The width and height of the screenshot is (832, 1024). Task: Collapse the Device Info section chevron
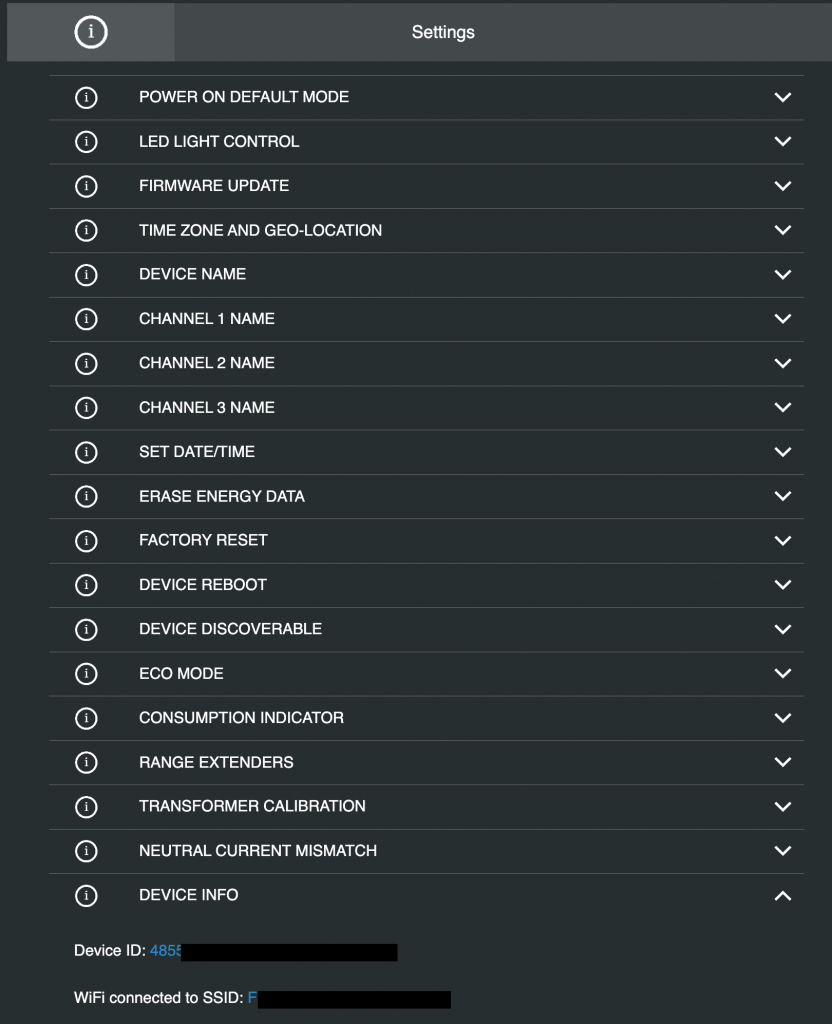(782, 896)
